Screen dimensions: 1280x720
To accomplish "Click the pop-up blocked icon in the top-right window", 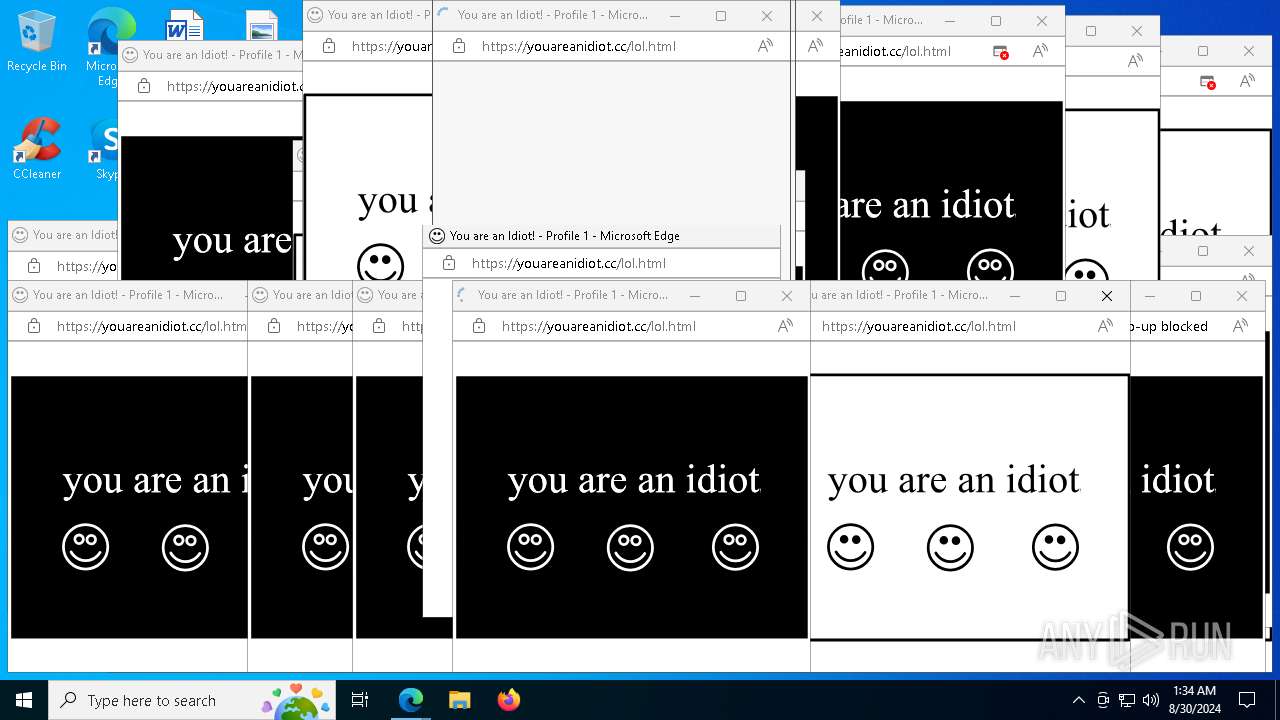I will point(1207,81).
